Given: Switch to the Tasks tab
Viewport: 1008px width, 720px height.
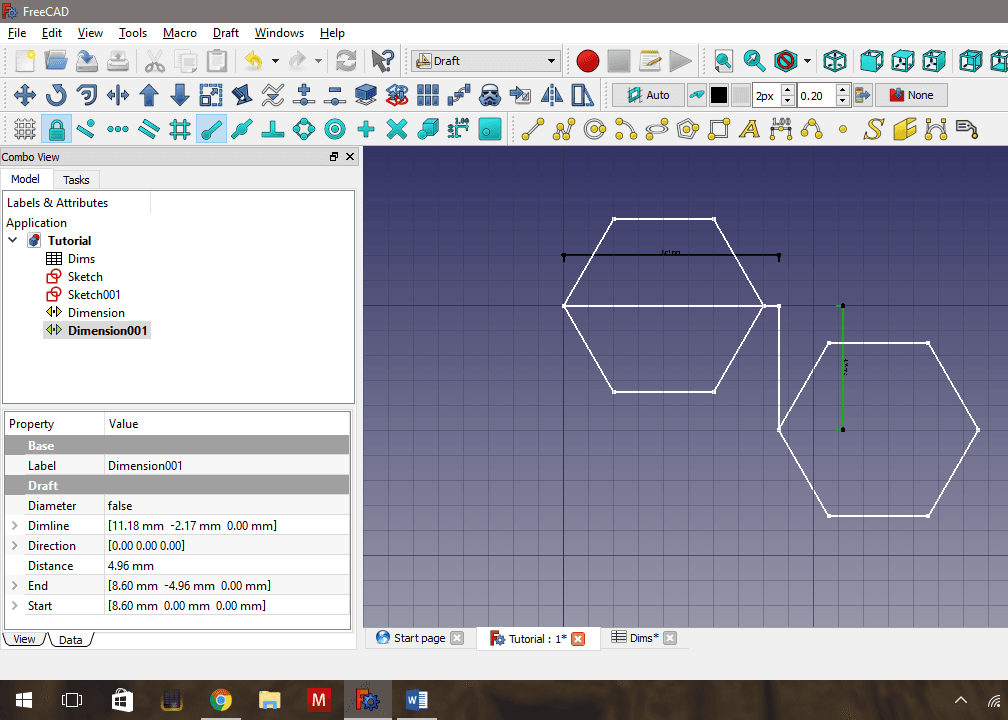Looking at the screenshot, I should click(x=76, y=179).
